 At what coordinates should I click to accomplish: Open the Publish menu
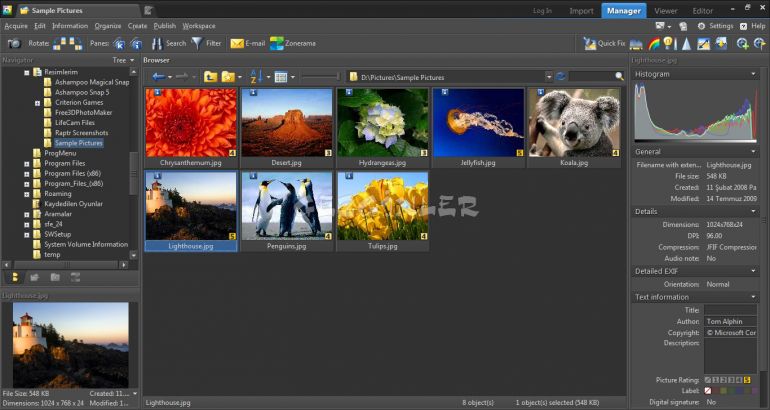165,26
